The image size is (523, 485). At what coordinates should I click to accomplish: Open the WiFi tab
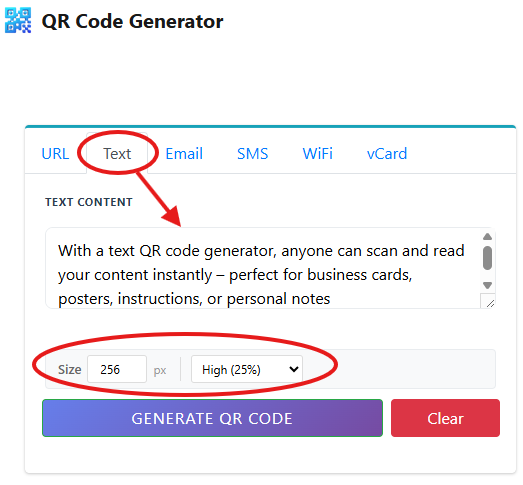pos(318,154)
